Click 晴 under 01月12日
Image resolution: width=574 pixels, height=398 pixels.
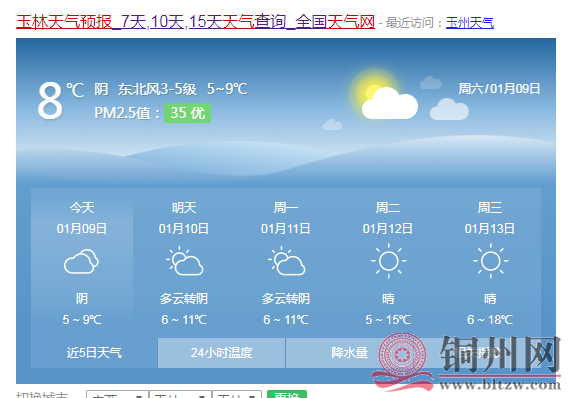coord(388,299)
